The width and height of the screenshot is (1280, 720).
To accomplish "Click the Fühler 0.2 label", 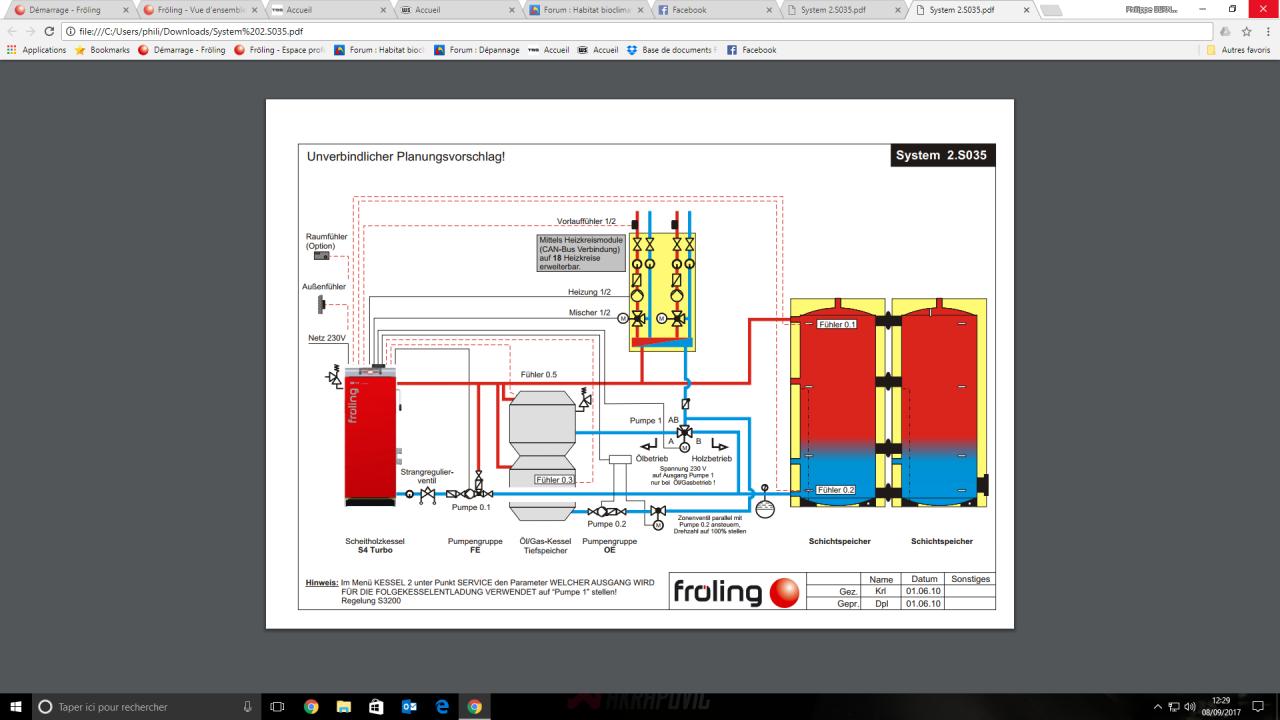I will 836,490.
